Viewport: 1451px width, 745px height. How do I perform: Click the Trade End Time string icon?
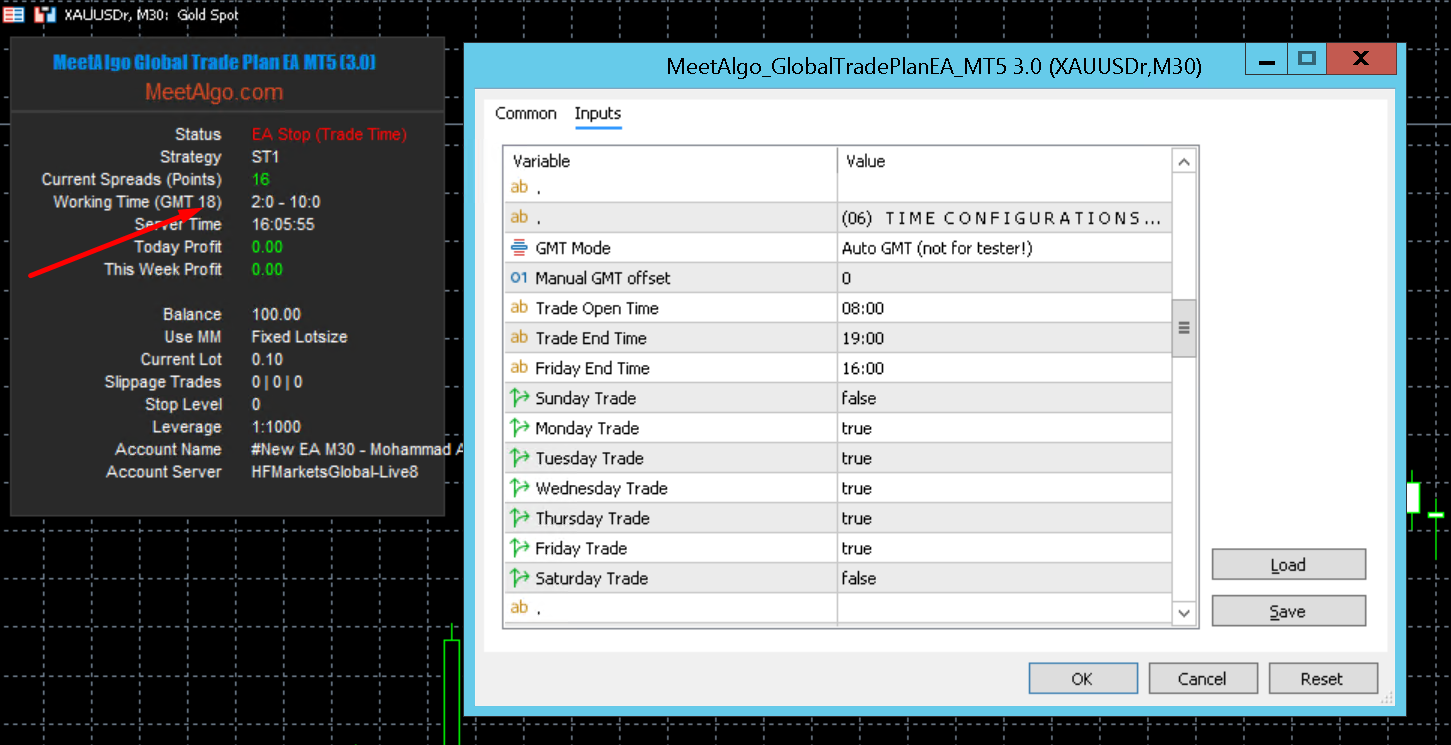click(519, 338)
